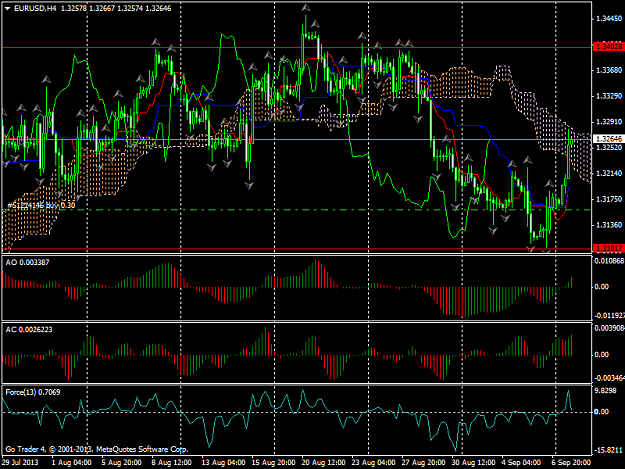Click the 1 Aug 04:00 time label
Image resolution: width=625 pixels, height=469 pixels.
71,462
